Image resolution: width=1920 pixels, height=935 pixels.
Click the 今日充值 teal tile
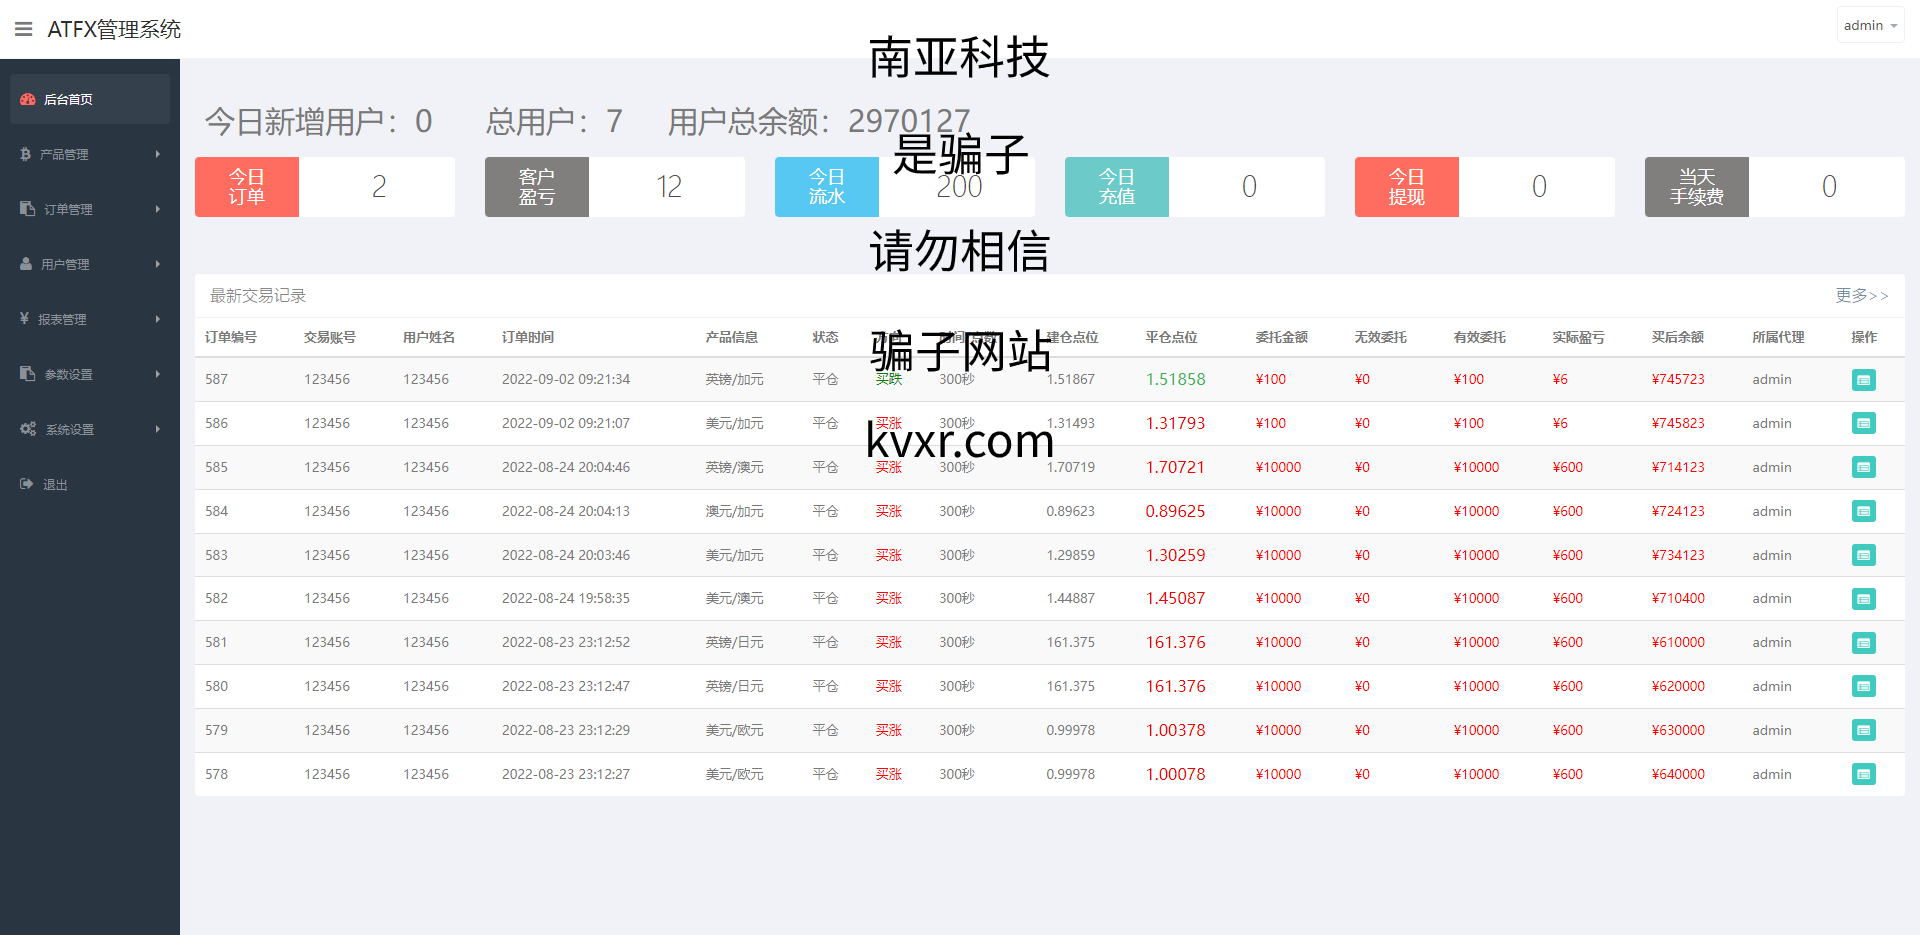[x=1117, y=187]
